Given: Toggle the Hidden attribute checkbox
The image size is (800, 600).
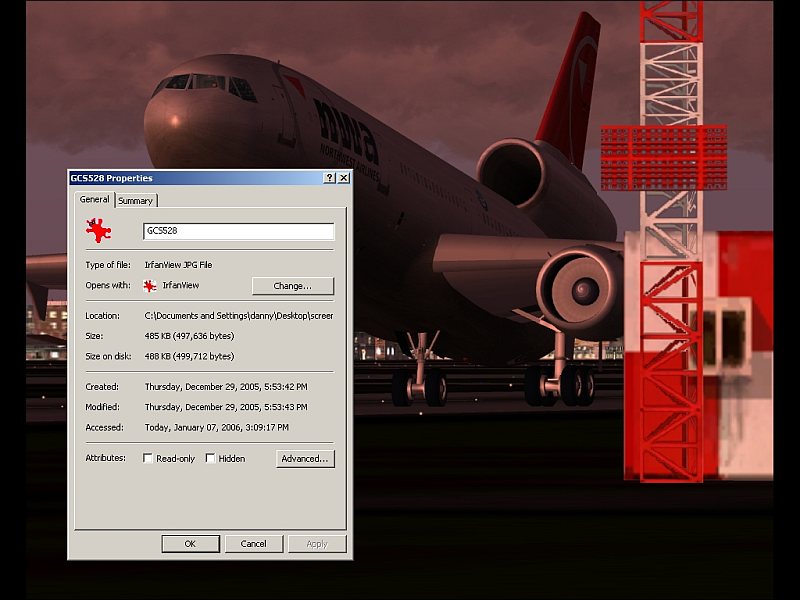Looking at the screenshot, I should 210,458.
